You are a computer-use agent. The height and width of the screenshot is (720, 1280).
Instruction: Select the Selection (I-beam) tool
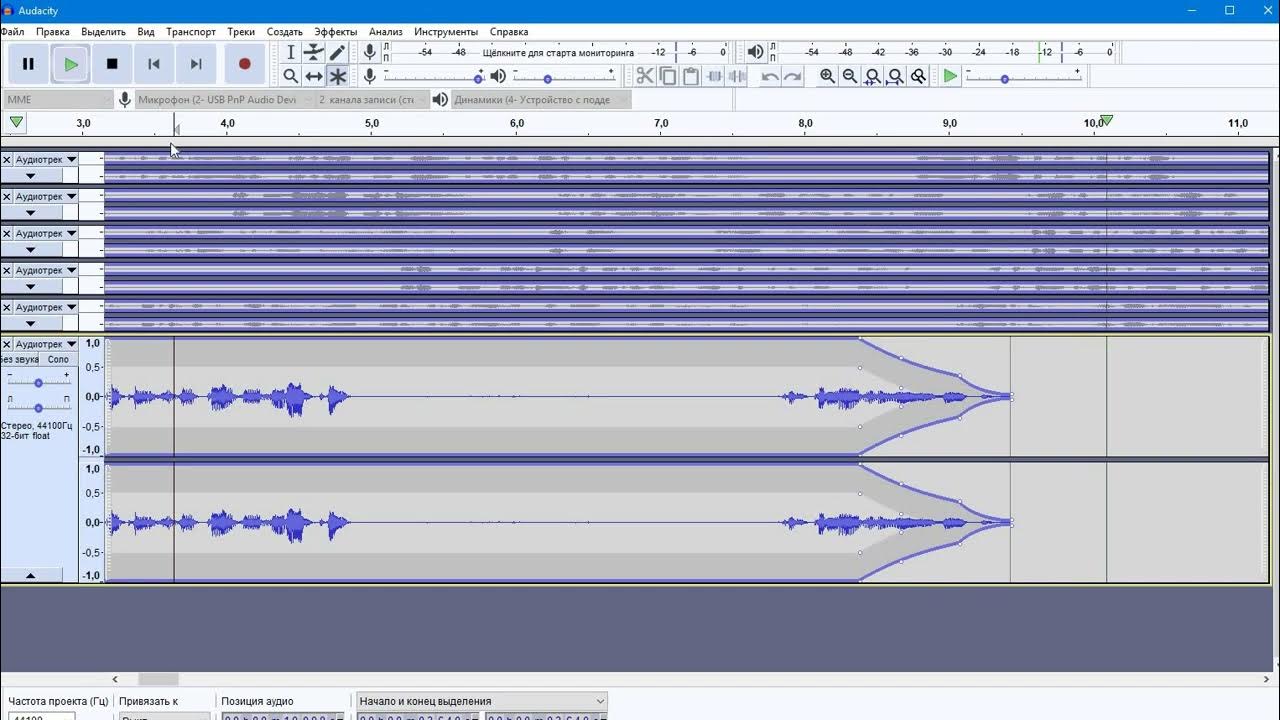click(291, 52)
